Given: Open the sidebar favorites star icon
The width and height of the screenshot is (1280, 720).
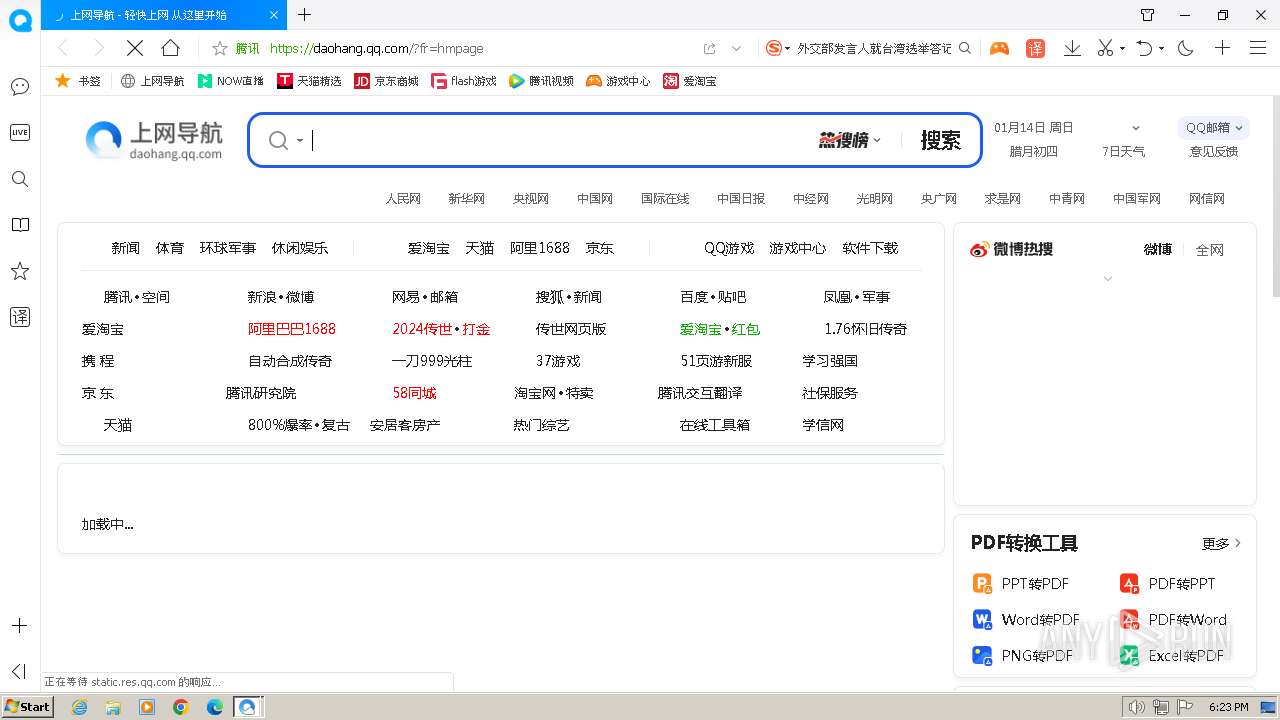Looking at the screenshot, I should point(20,271).
